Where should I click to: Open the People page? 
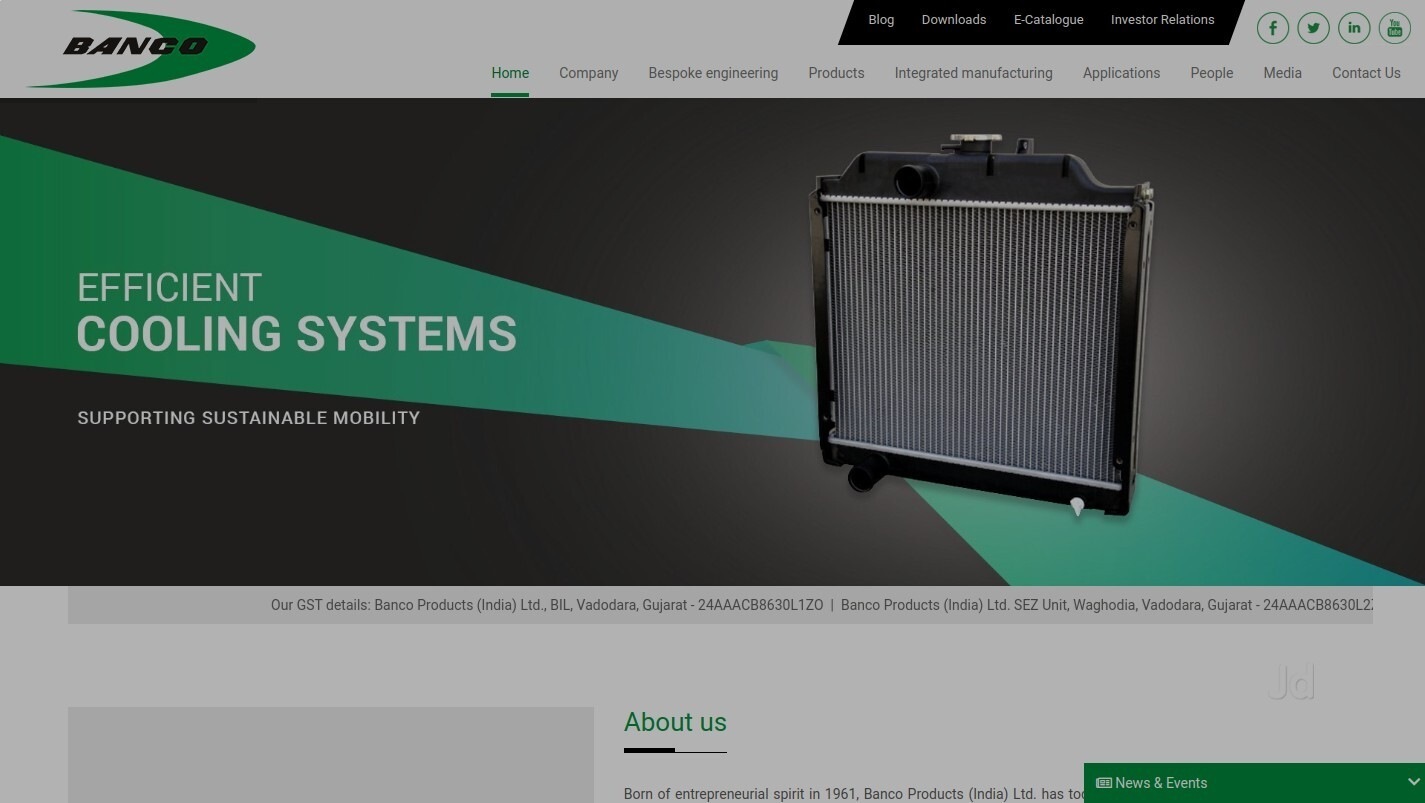(1211, 73)
